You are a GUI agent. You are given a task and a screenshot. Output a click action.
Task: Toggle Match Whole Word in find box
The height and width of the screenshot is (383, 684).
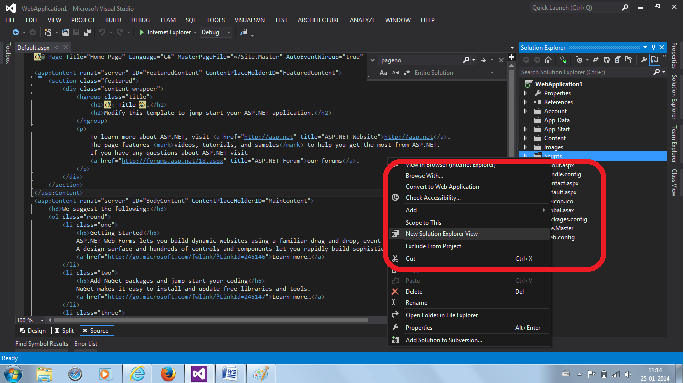pos(395,73)
